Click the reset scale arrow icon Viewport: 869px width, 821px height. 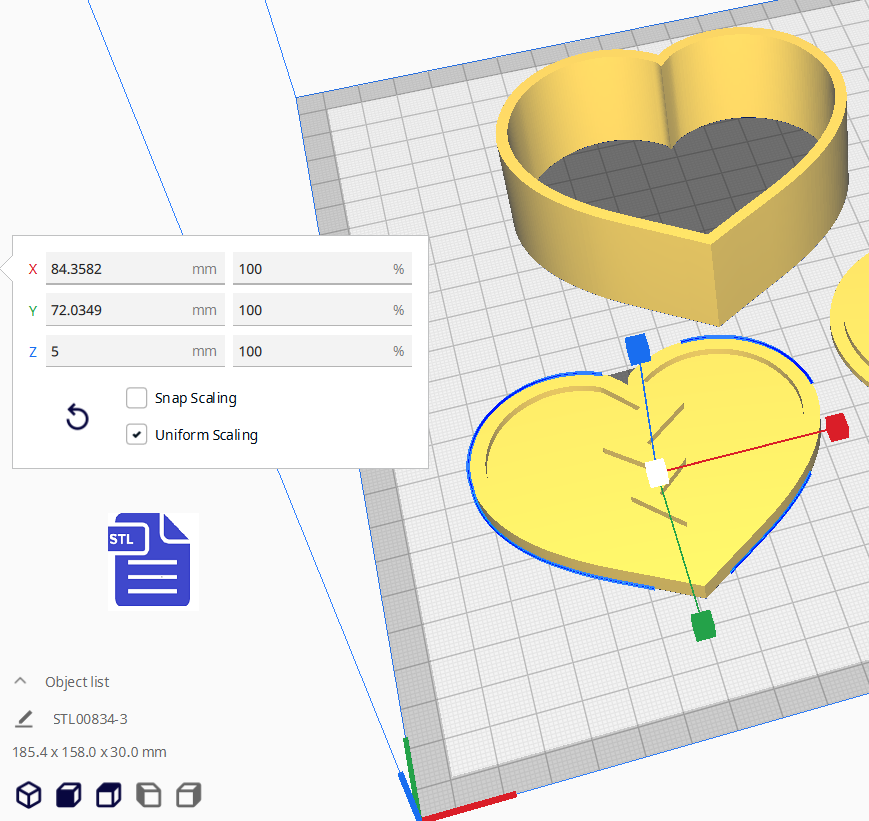click(x=77, y=417)
